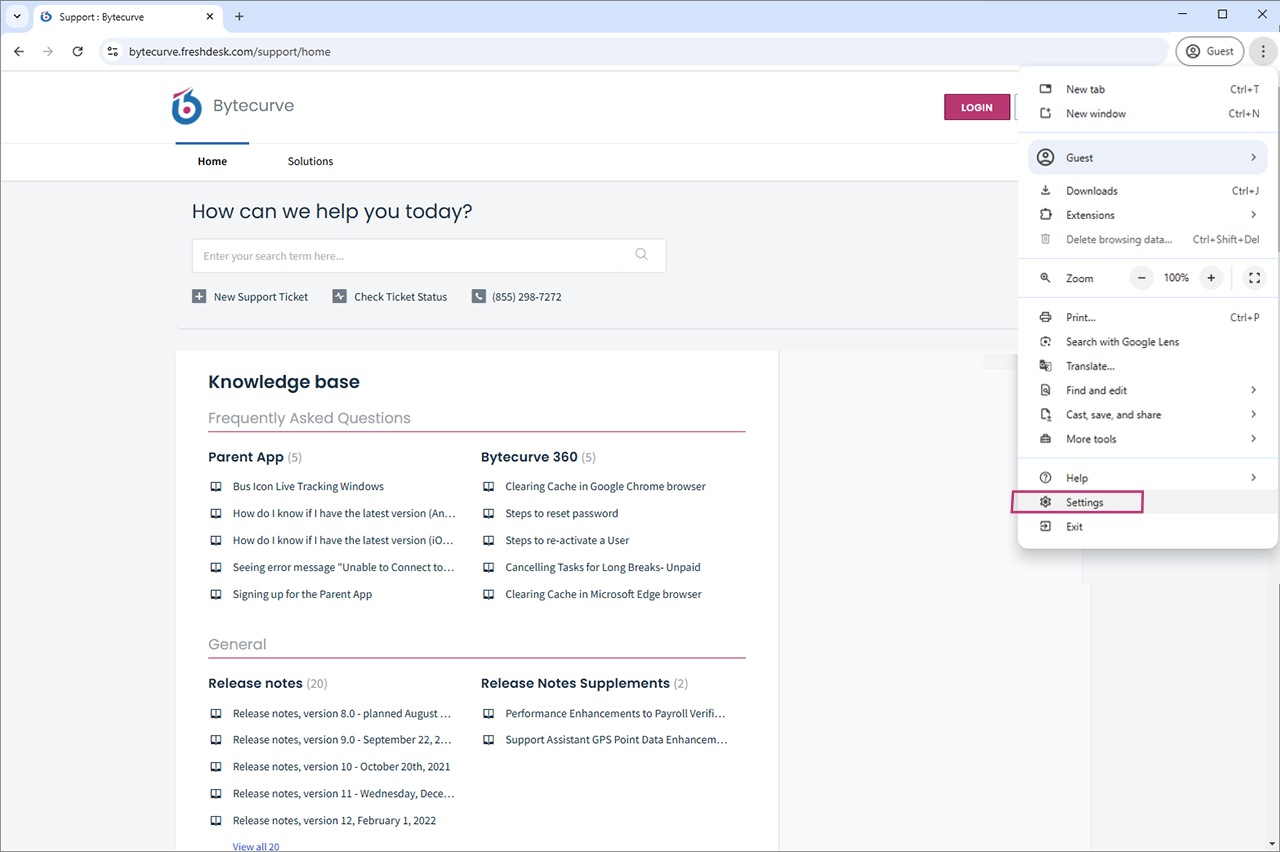Click the Check Ticket Status icon
This screenshot has width=1280, height=852.
[x=340, y=296]
